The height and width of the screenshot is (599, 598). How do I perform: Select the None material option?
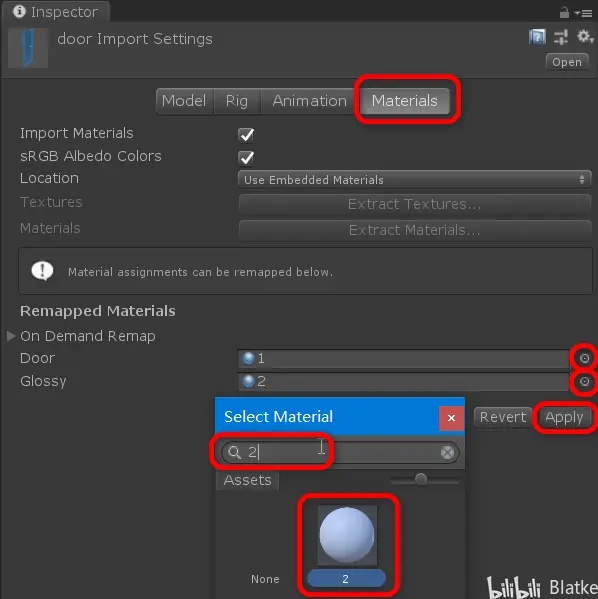tap(265, 579)
